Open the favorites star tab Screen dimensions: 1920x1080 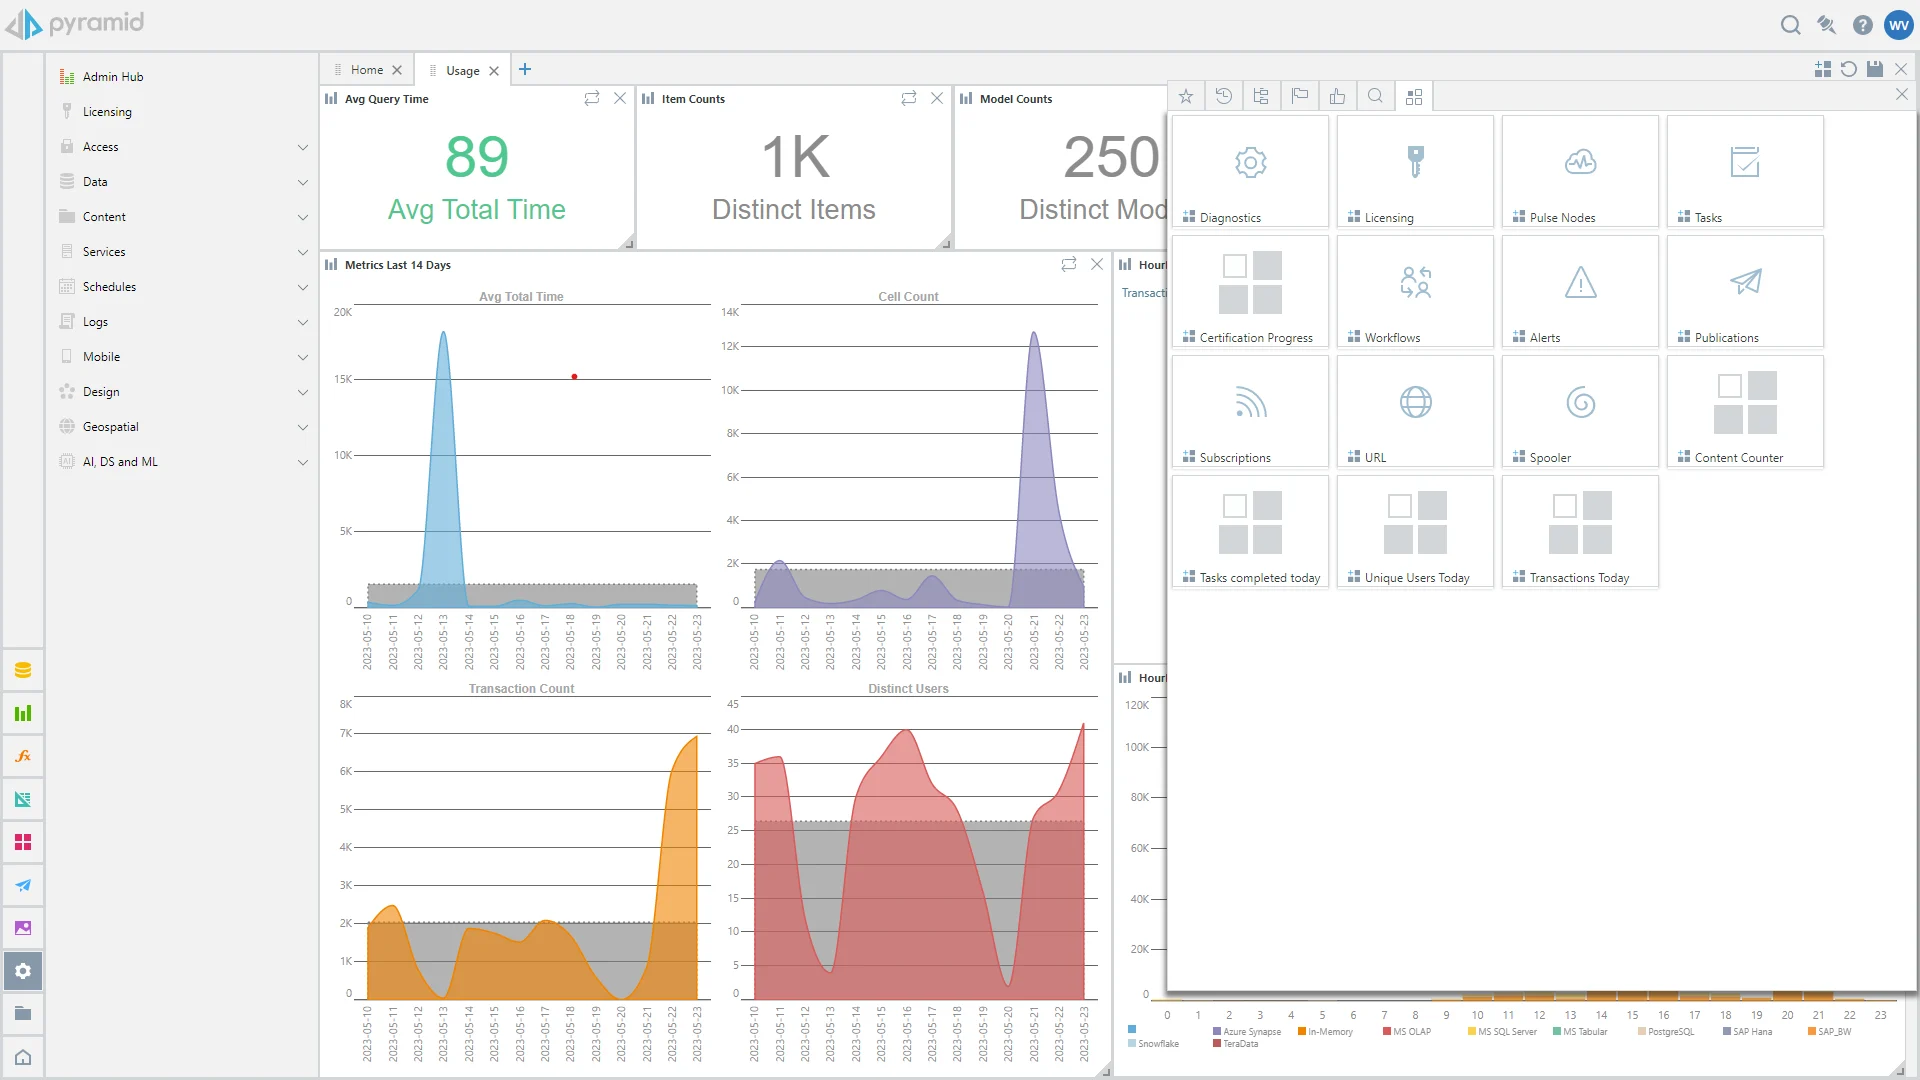(1186, 96)
